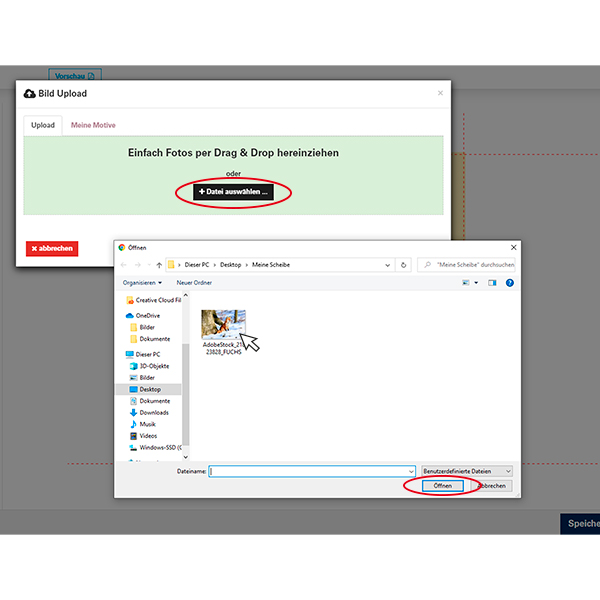Select the AdobeStock FUCHS image thumbnail

222,326
